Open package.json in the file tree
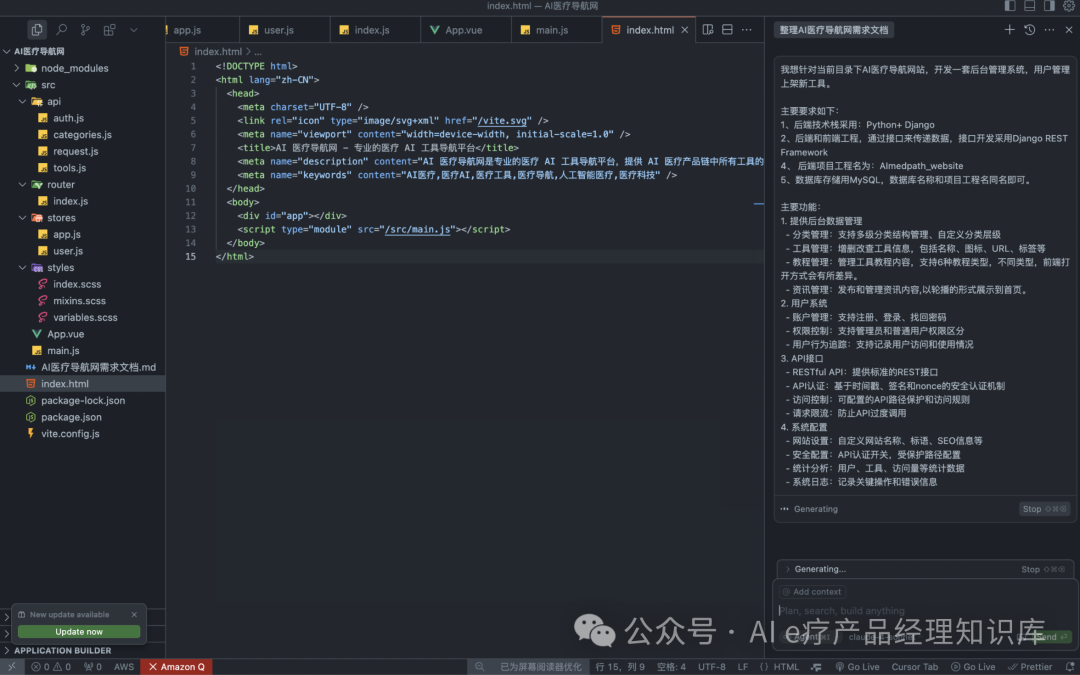 [x=71, y=417]
